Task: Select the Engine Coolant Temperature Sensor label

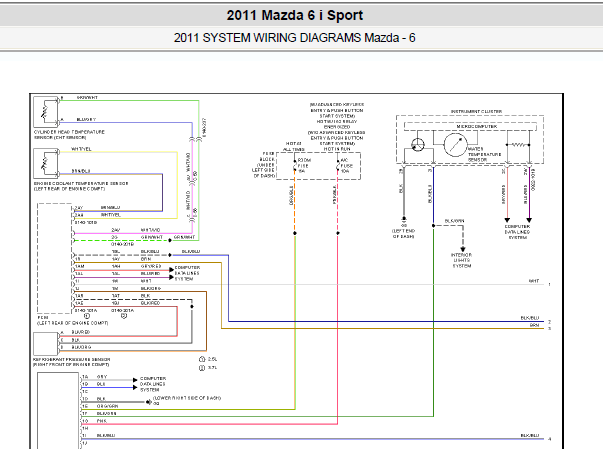Action: 81,186
